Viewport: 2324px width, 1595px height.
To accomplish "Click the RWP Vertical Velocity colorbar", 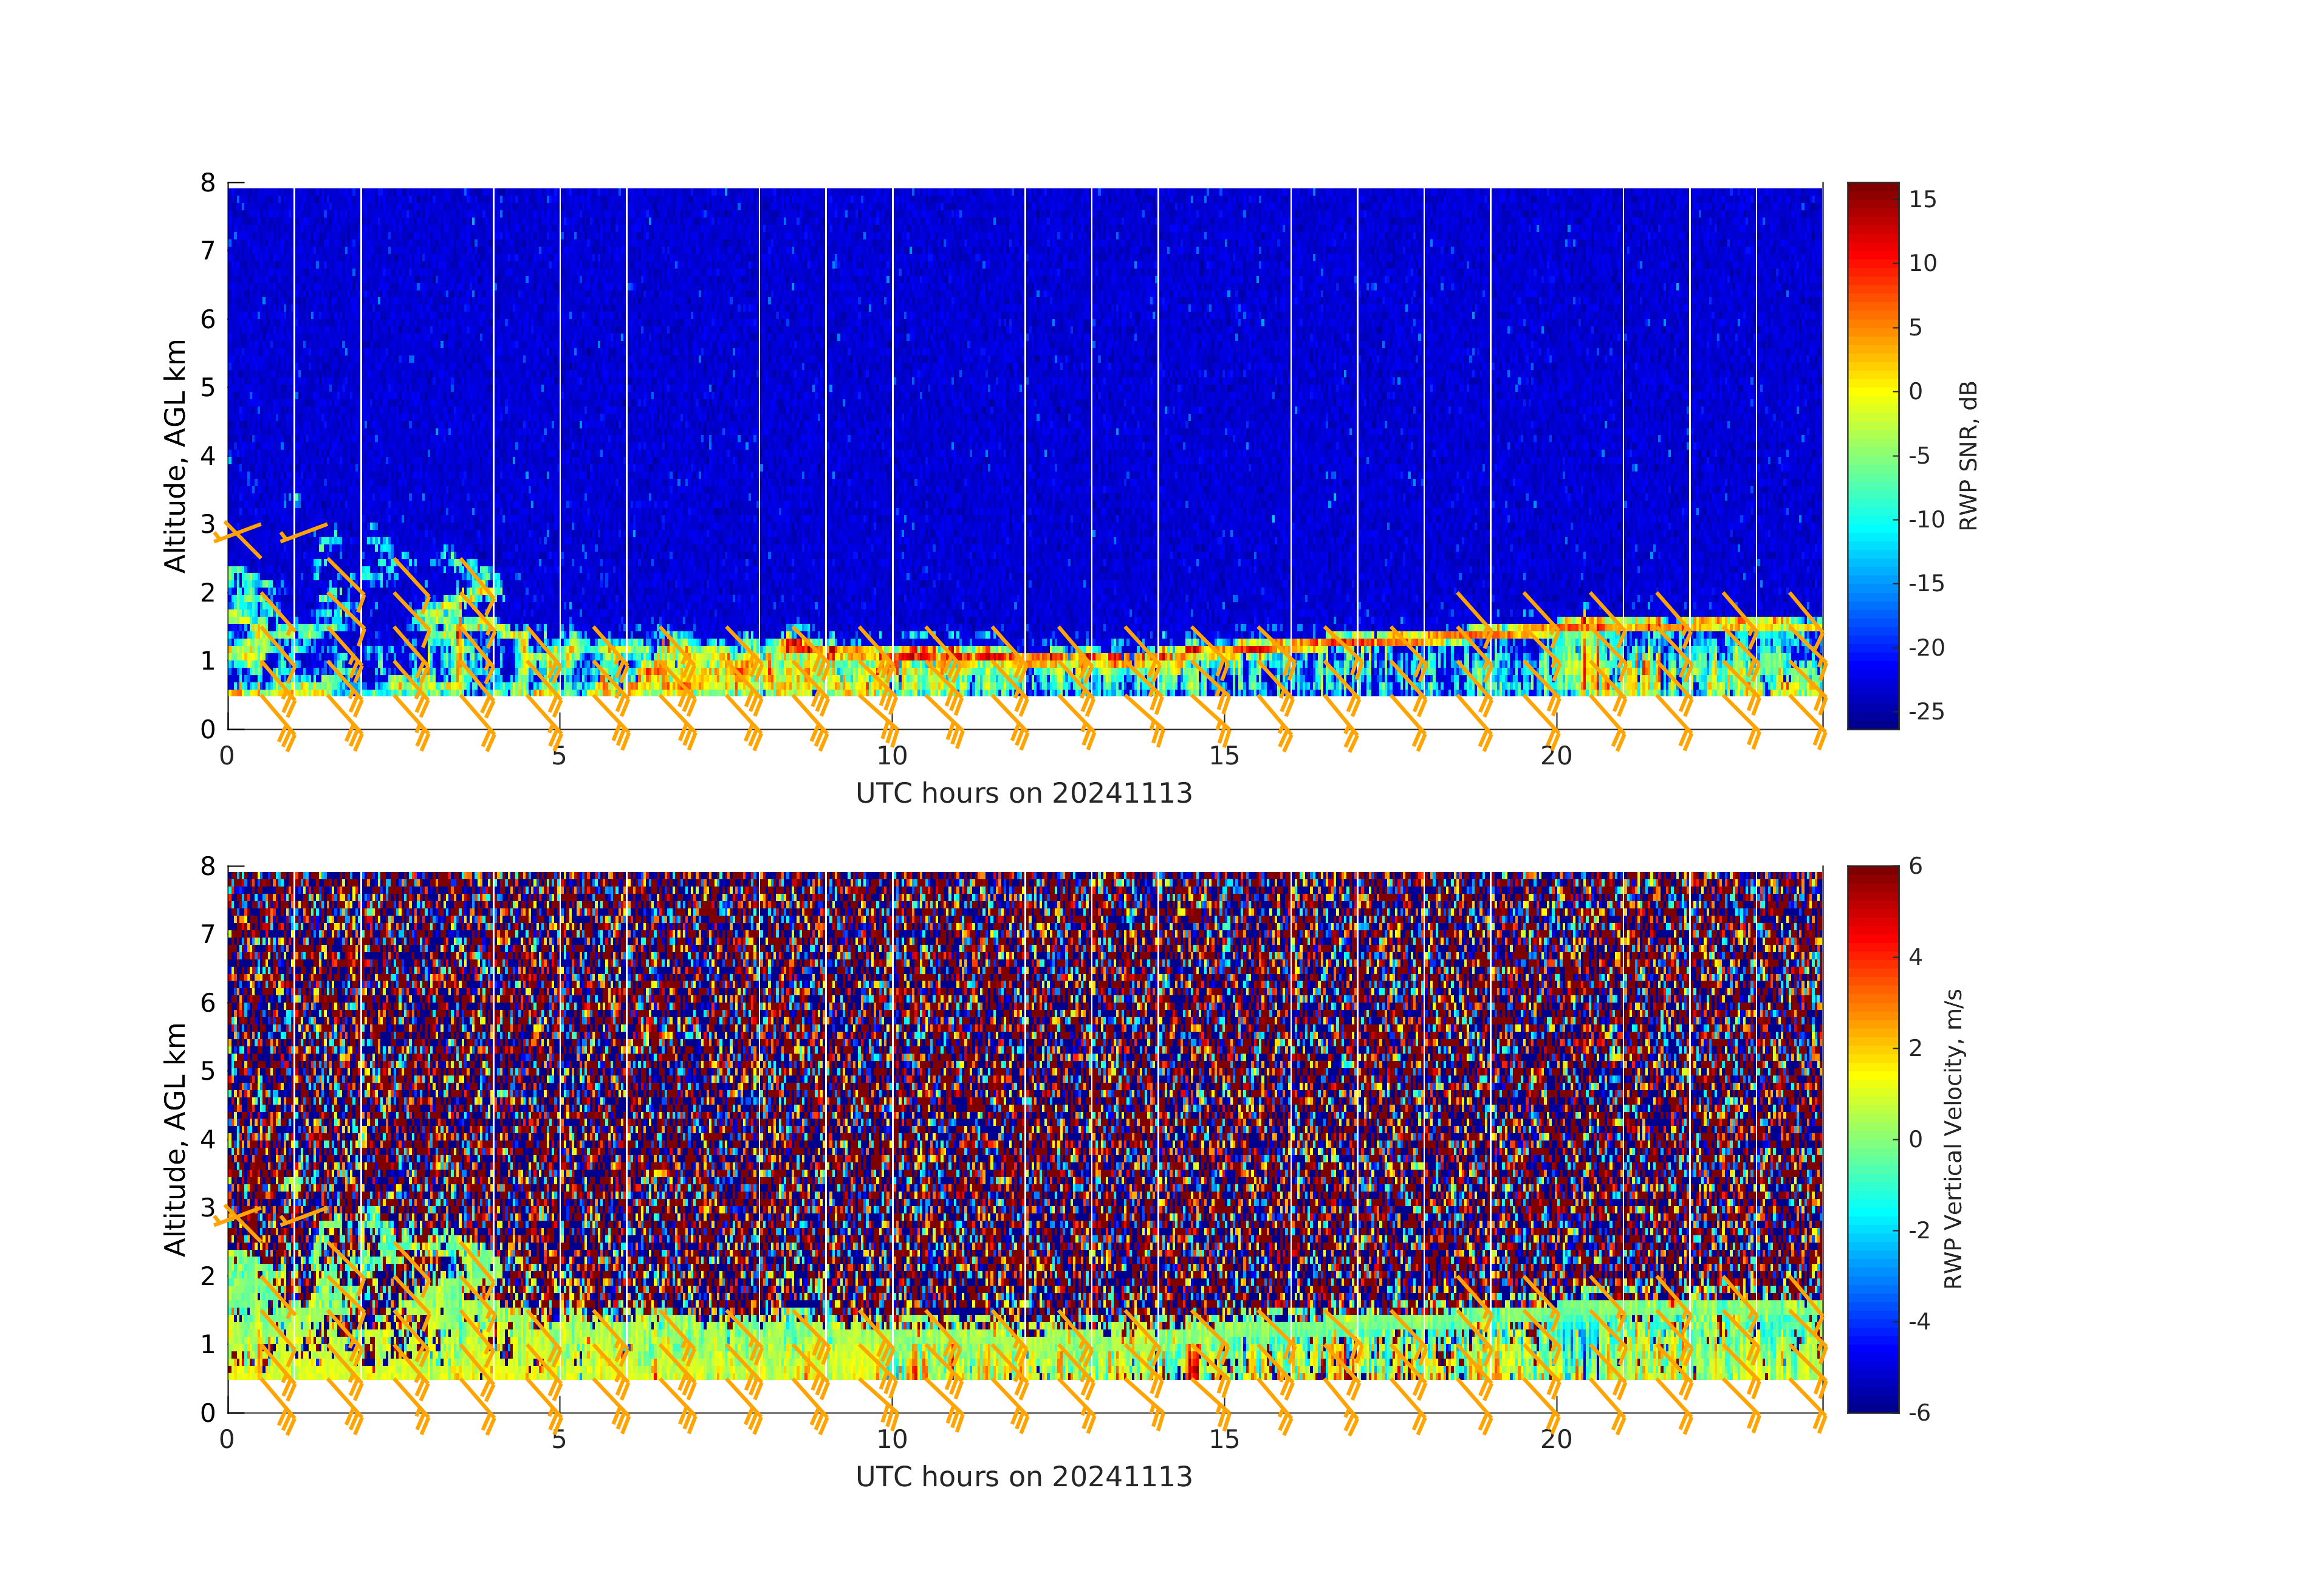I will click(1872, 1138).
